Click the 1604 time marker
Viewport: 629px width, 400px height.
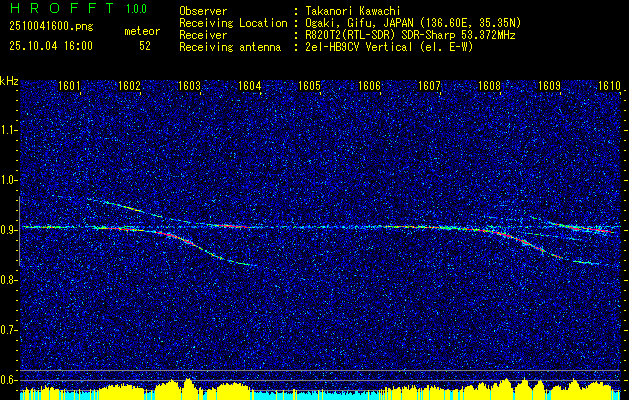tap(250, 86)
